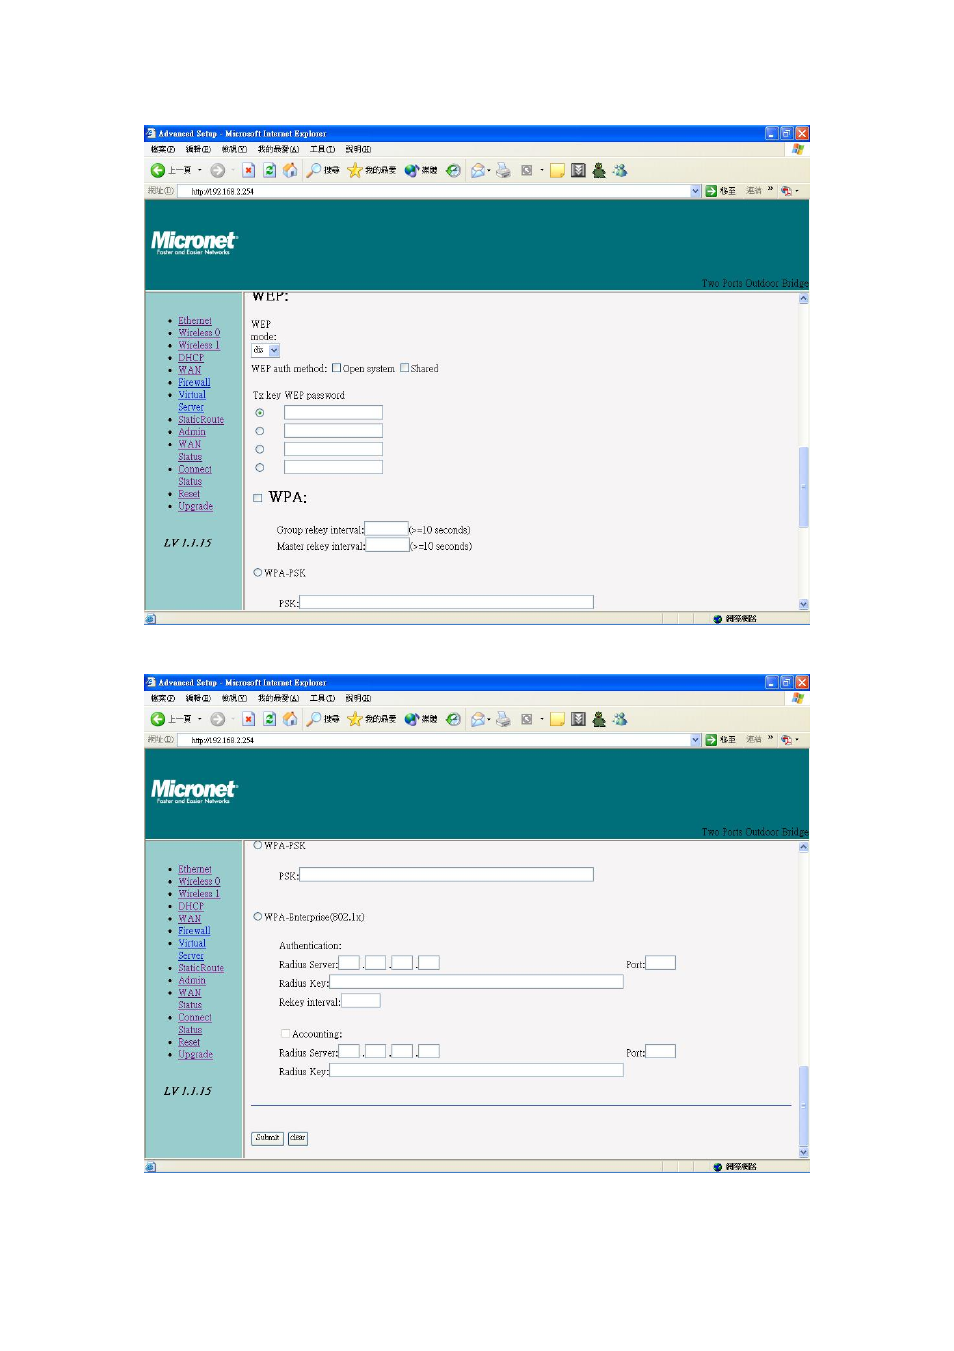Open Mail icon dropdown arrow, upper window
Viewport: 954px width, 1351px height.
point(489,171)
